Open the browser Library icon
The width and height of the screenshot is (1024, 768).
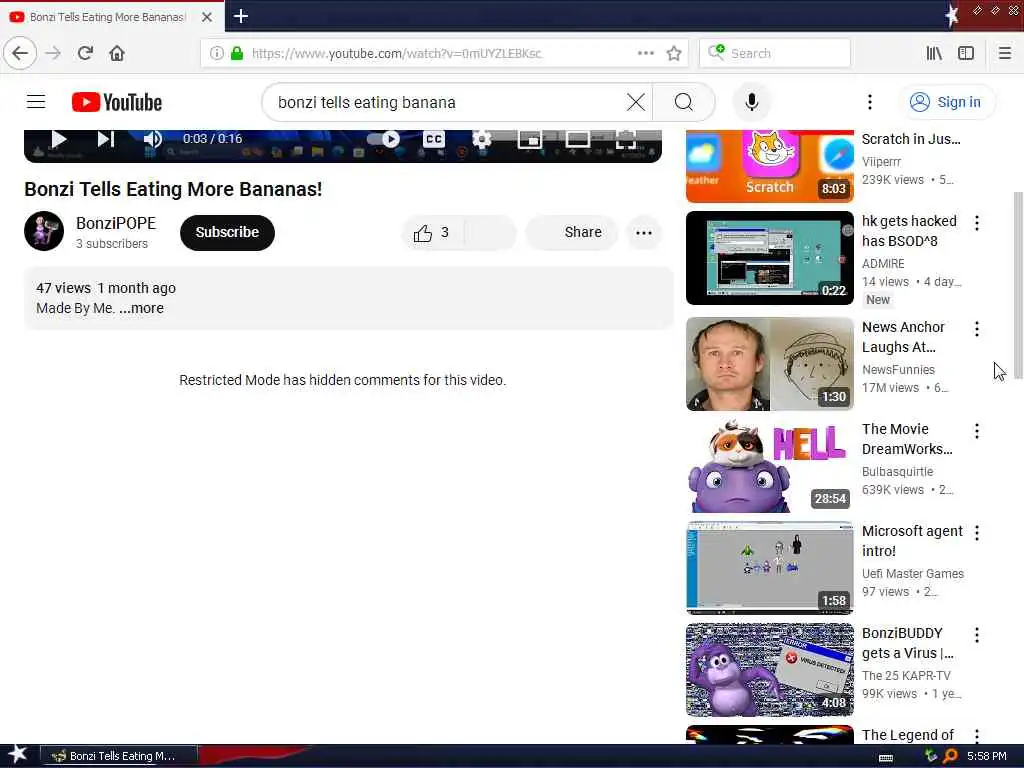click(934, 53)
